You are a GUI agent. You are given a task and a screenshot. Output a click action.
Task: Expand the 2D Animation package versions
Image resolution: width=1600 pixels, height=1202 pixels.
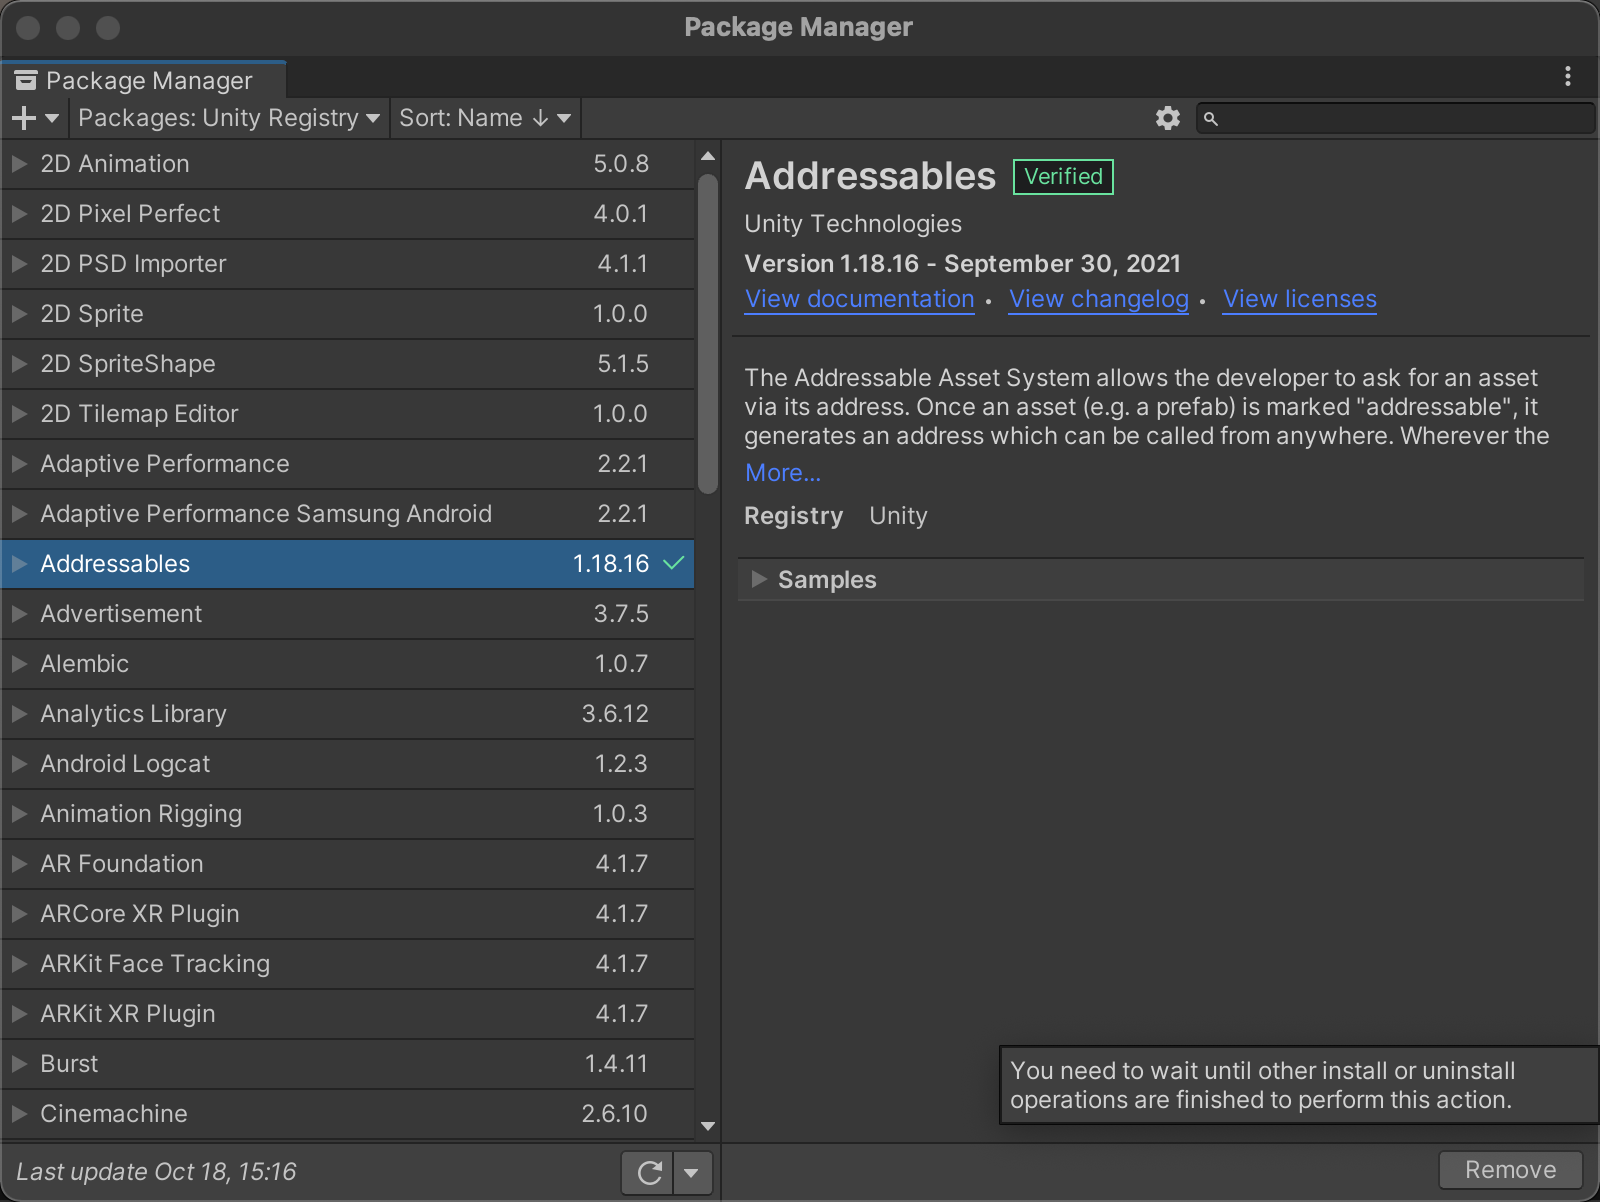coord(19,164)
